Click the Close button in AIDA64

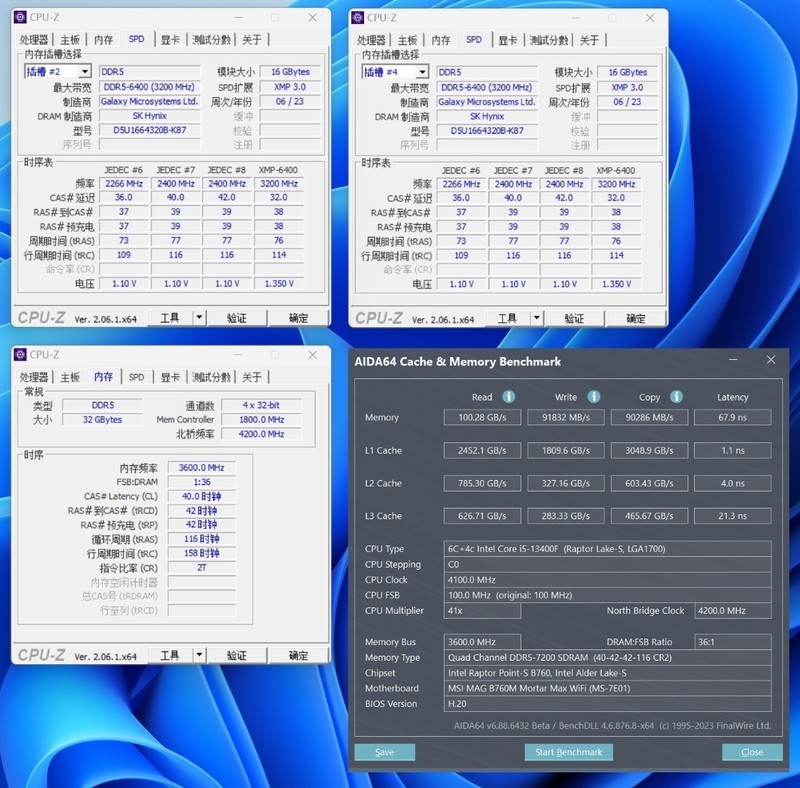click(752, 752)
